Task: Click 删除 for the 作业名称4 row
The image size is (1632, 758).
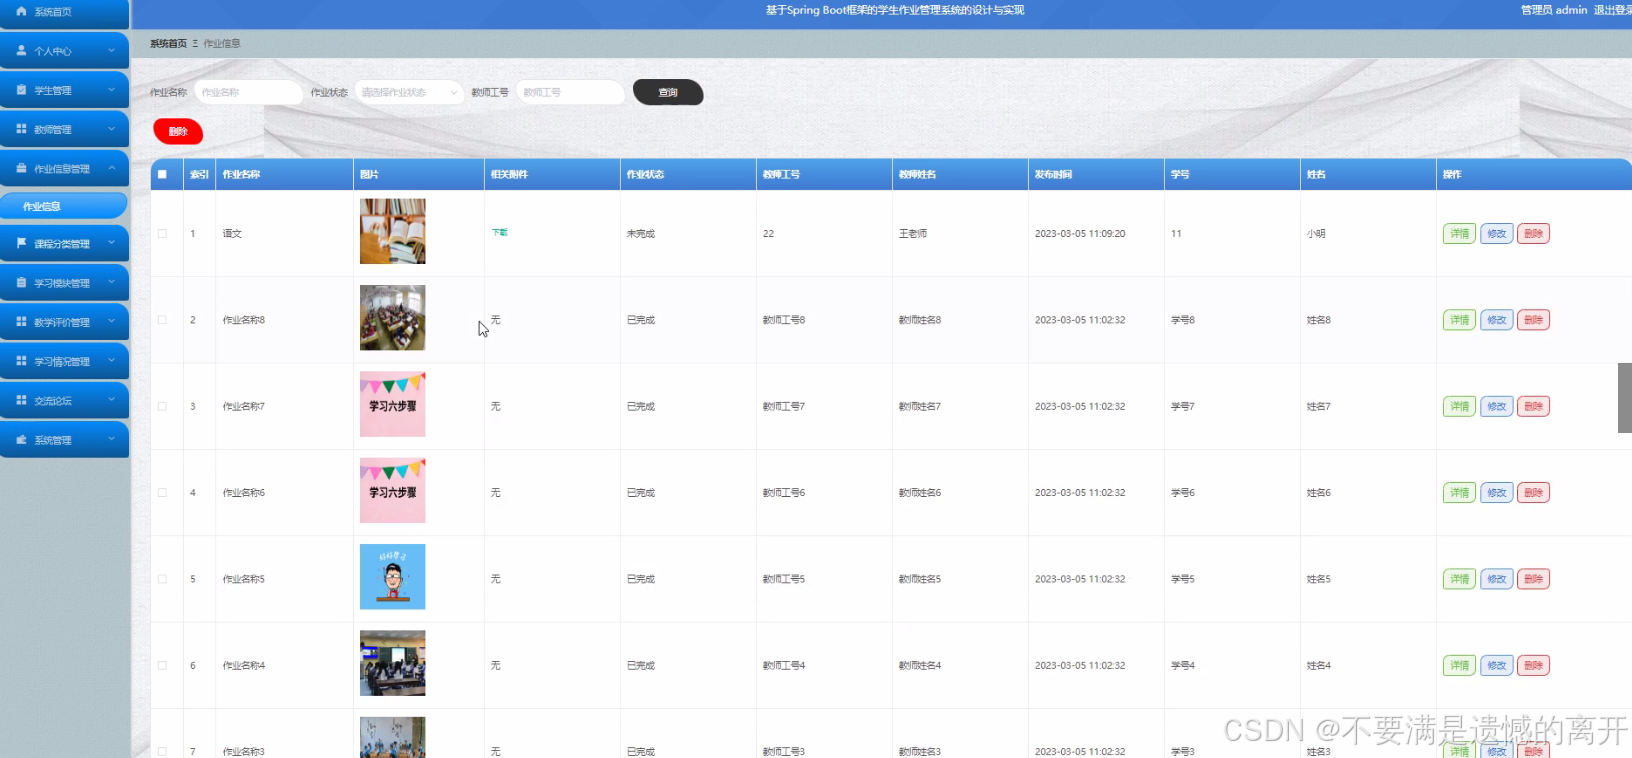Action: (1534, 665)
